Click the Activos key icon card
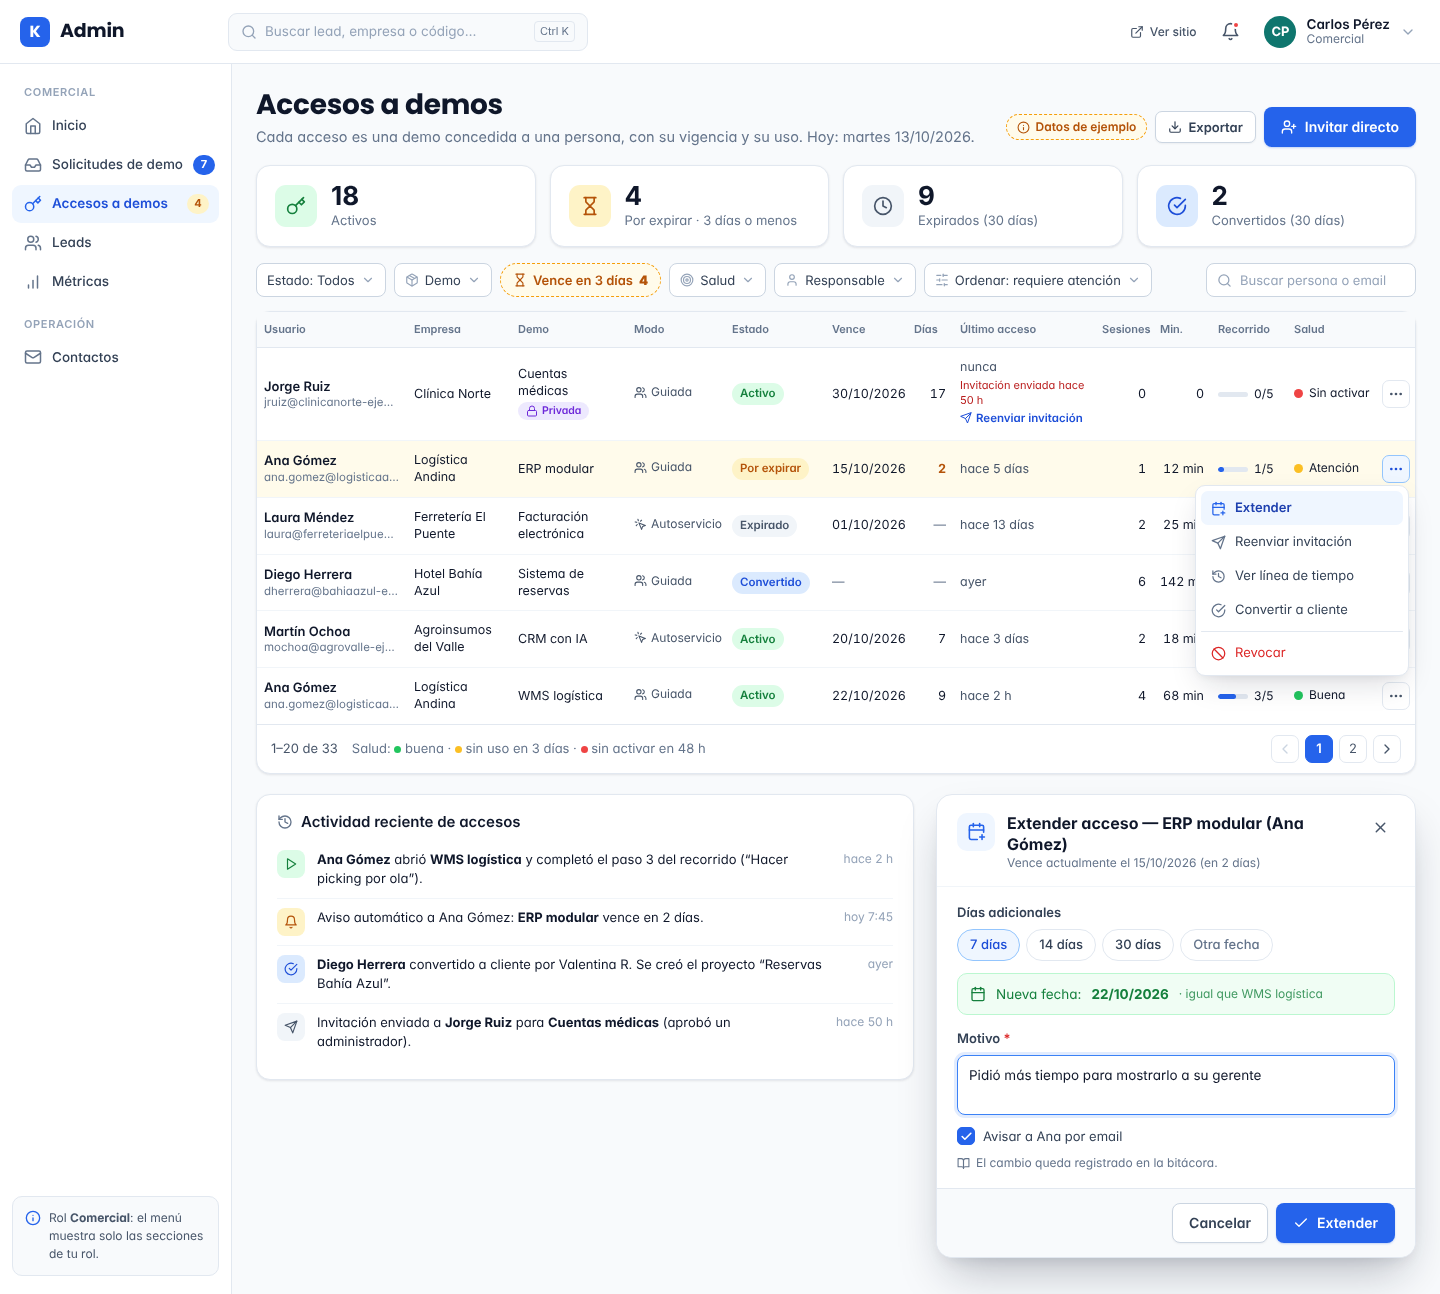Screen dimensions: 1440x1294 [x=296, y=206]
